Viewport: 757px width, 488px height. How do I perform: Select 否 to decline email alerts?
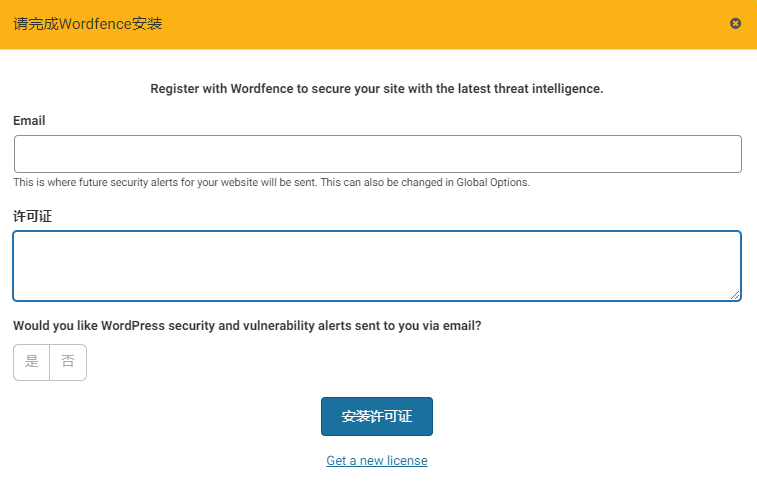pos(68,362)
